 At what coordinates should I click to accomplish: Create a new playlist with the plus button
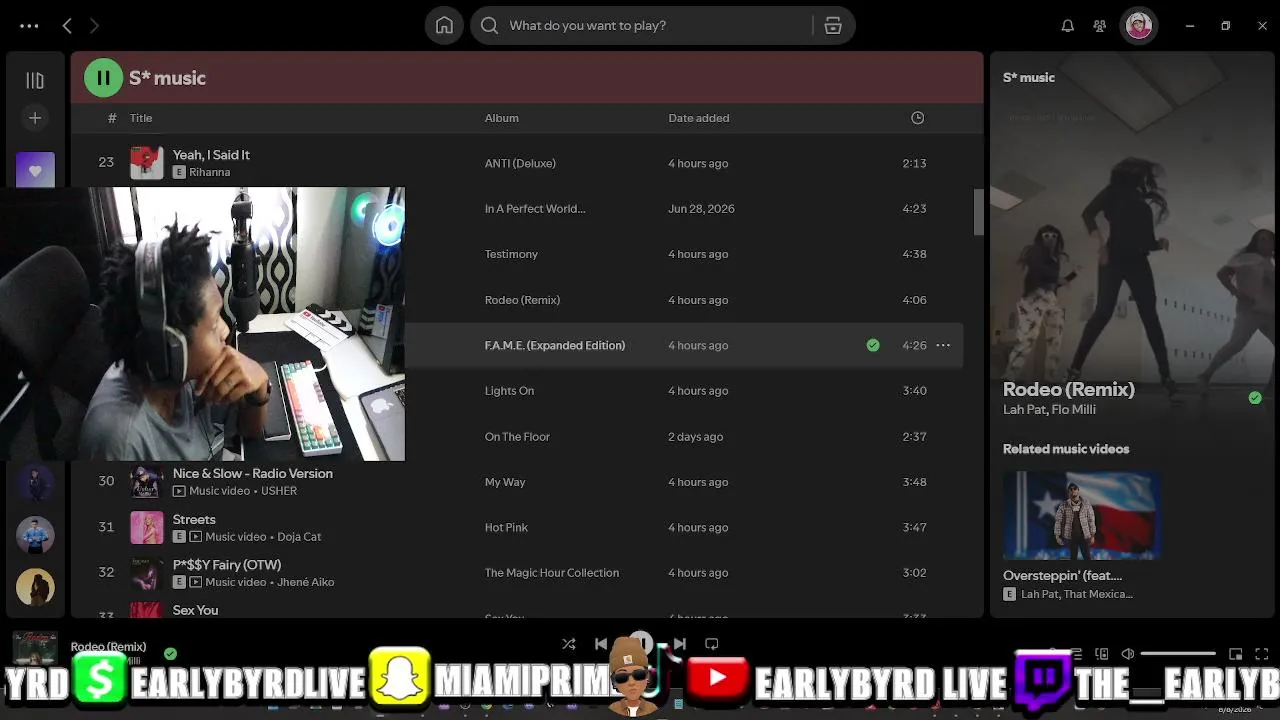coord(35,118)
